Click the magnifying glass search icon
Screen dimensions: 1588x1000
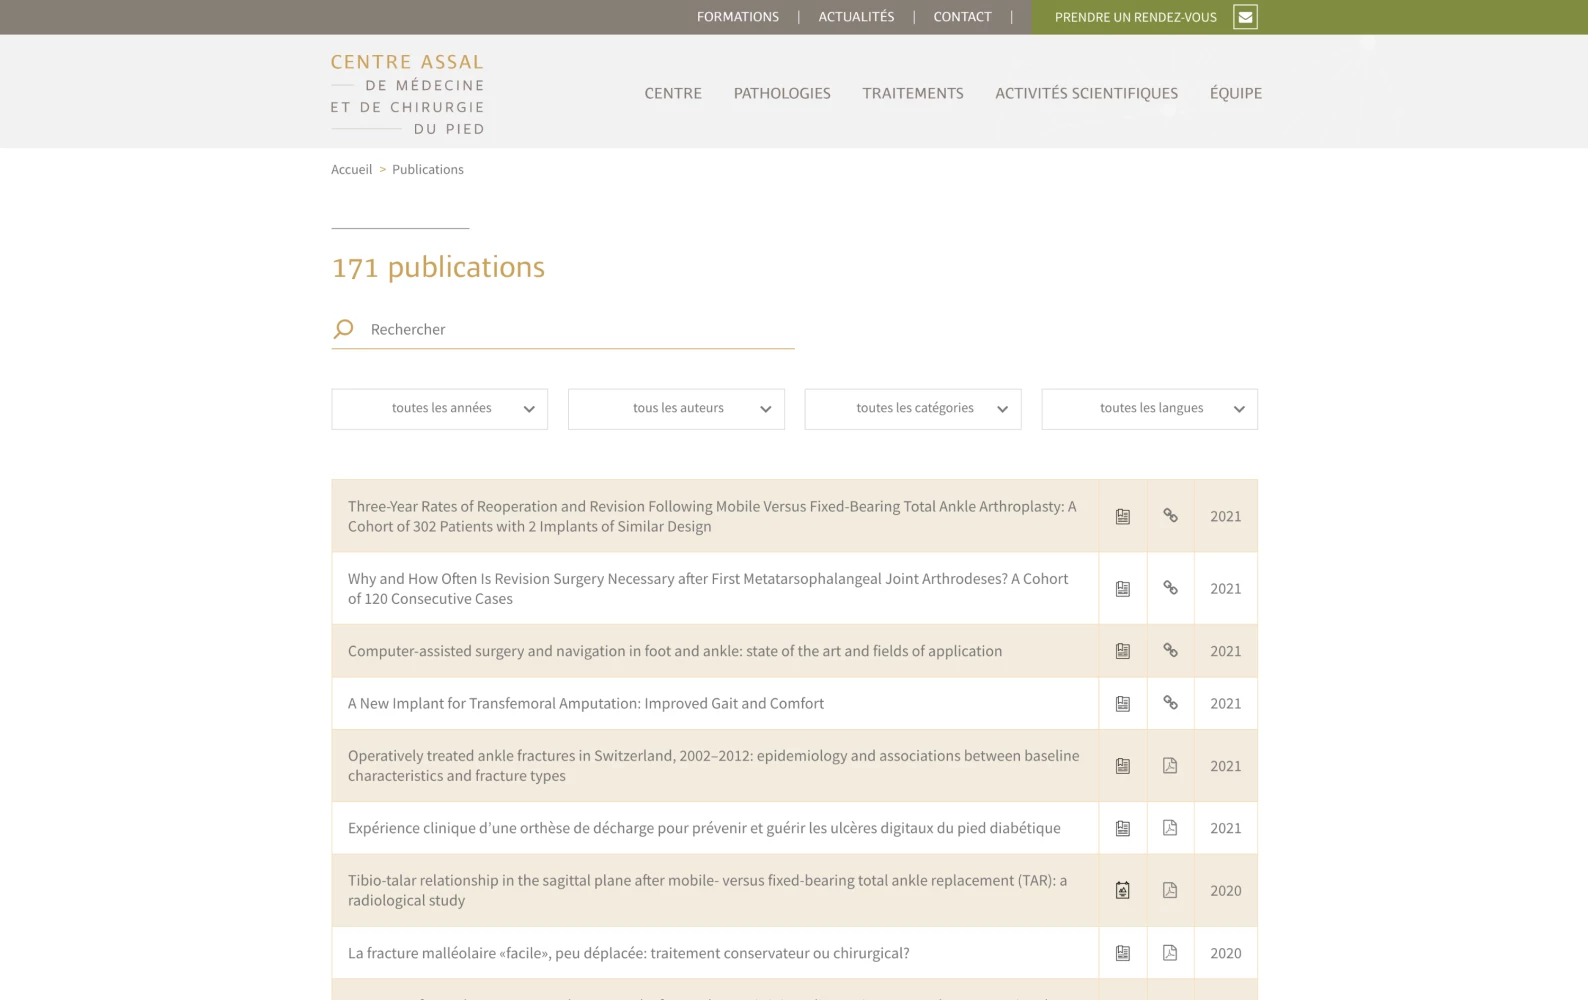pyautogui.click(x=343, y=329)
